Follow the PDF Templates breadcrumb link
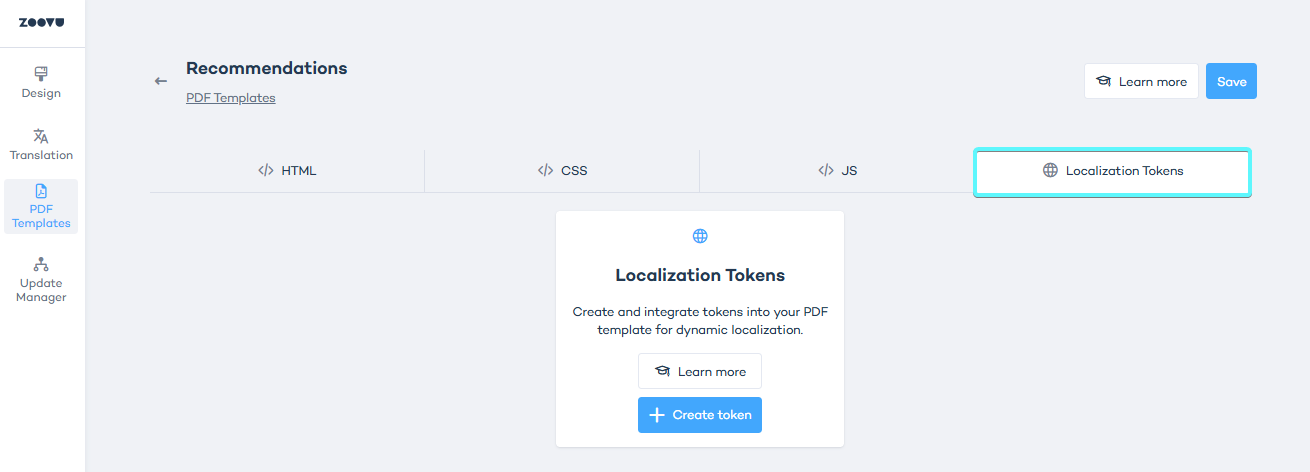This screenshot has height=472, width=1310. coord(230,98)
